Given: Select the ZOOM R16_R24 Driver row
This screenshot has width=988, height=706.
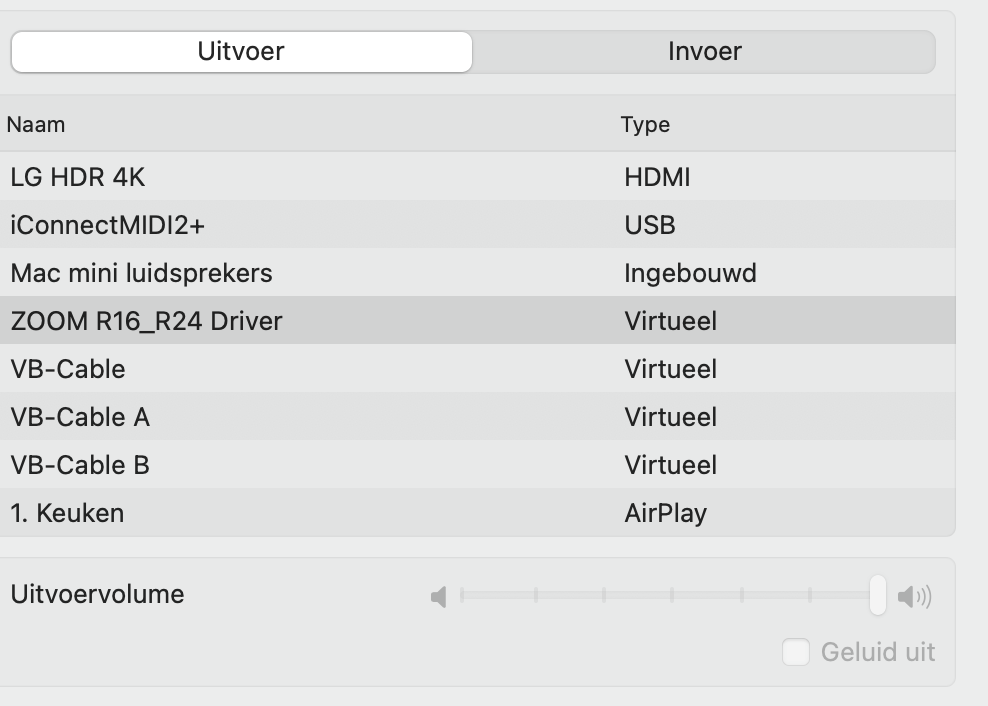Looking at the screenshot, I should click(x=146, y=321).
